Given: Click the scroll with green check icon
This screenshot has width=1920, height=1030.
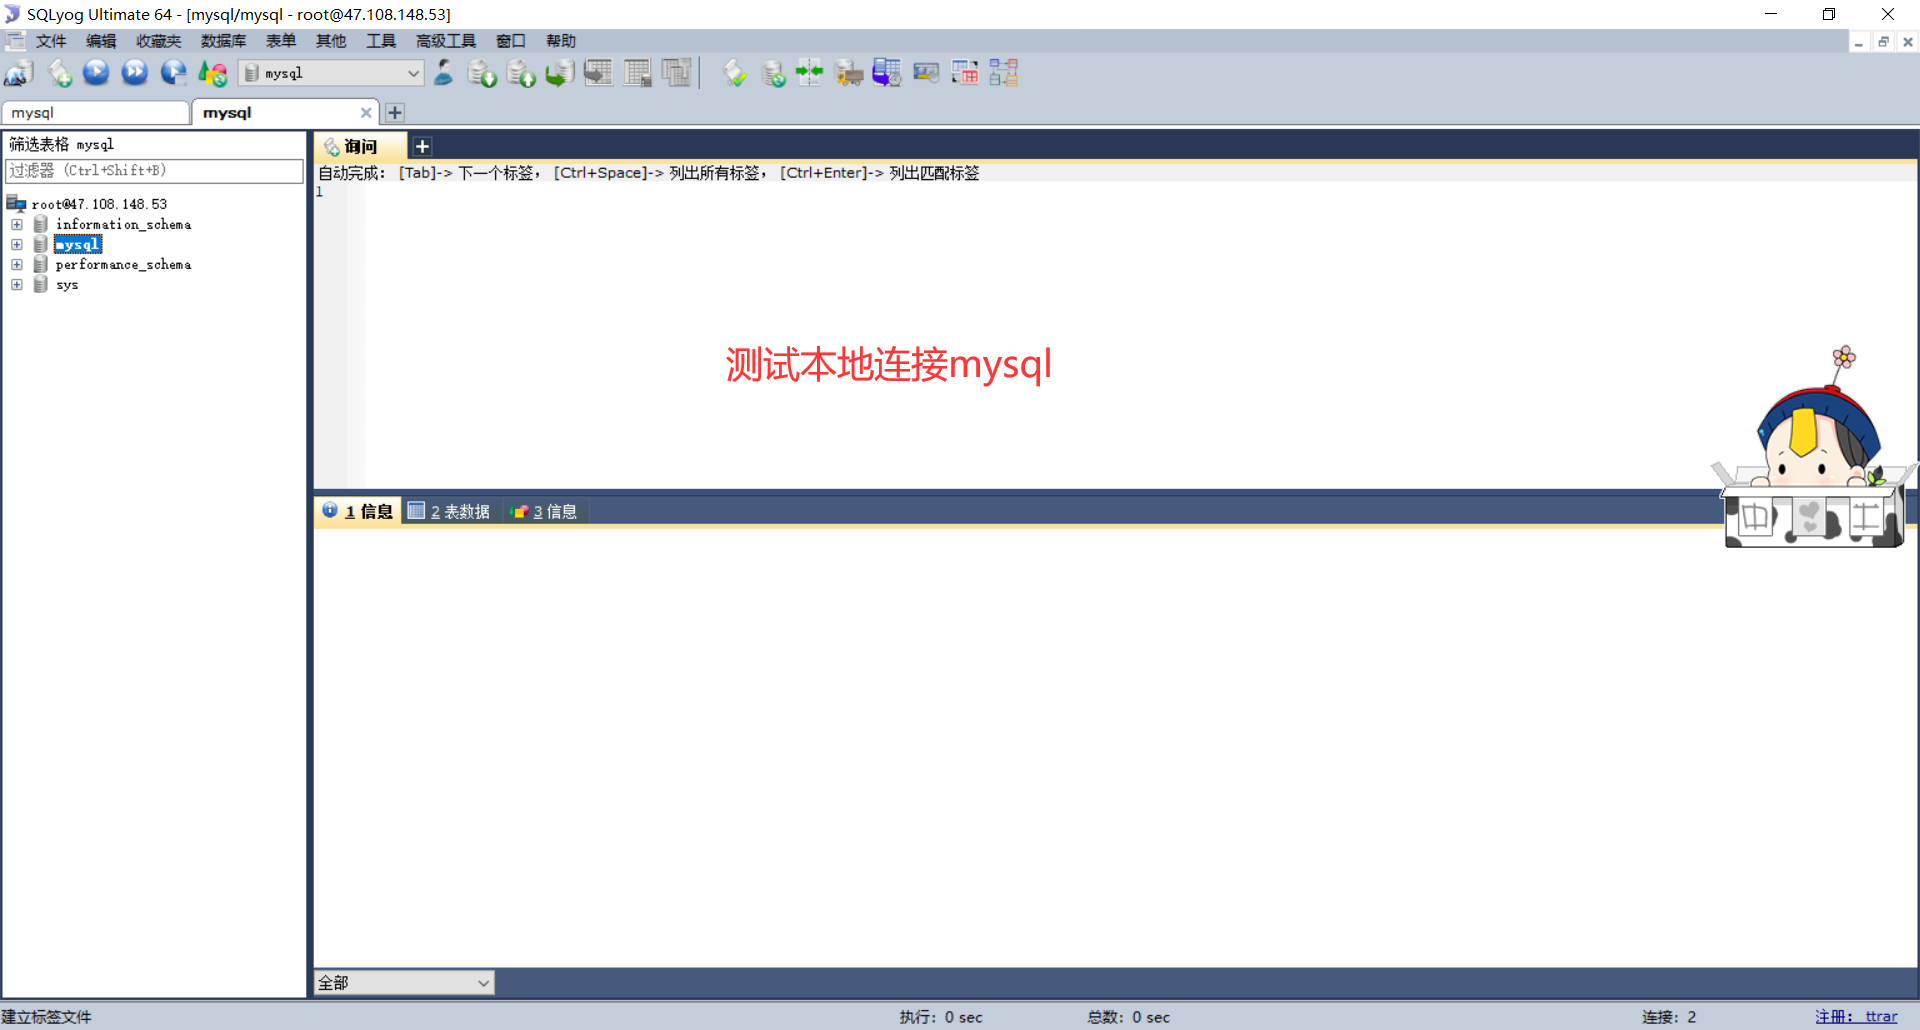Looking at the screenshot, I should tap(735, 73).
